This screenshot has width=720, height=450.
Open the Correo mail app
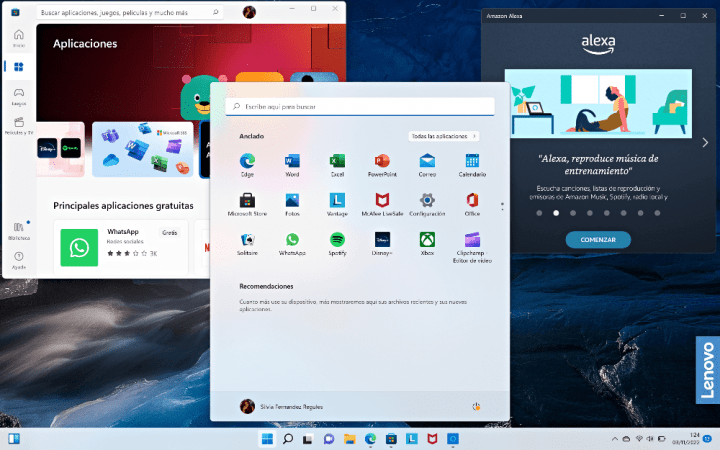tap(427, 165)
